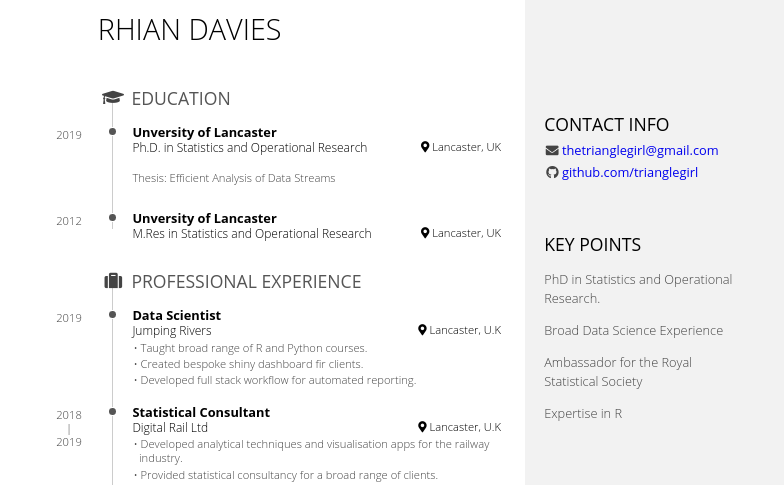The height and width of the screenshot is (485, 784).
Task: Click the Statistical Consultant timeline dot
Action: pyautogui.click(x=113, y=412)
